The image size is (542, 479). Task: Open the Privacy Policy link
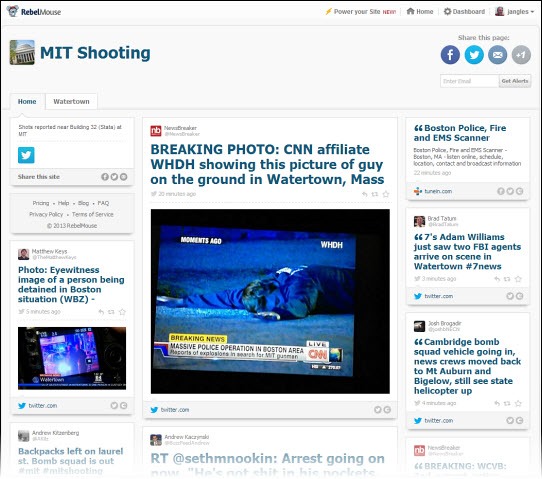pyautogui.click(x=46, y=215)
